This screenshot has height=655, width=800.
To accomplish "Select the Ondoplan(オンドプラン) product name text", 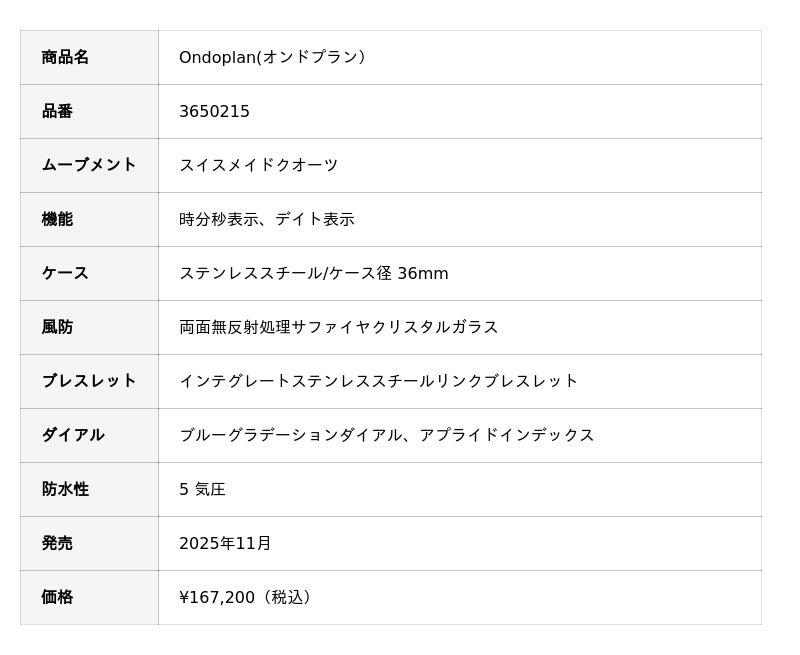I will tap(272, 57).
